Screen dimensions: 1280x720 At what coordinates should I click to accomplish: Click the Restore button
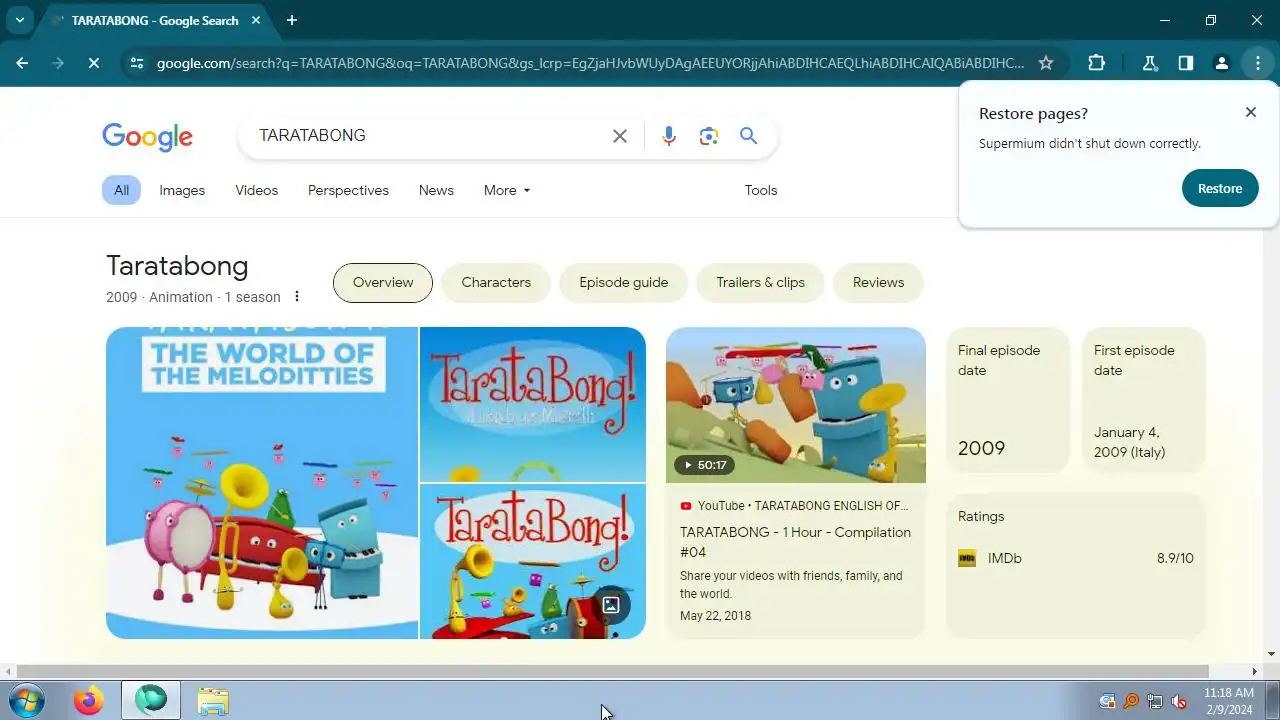1220,188
